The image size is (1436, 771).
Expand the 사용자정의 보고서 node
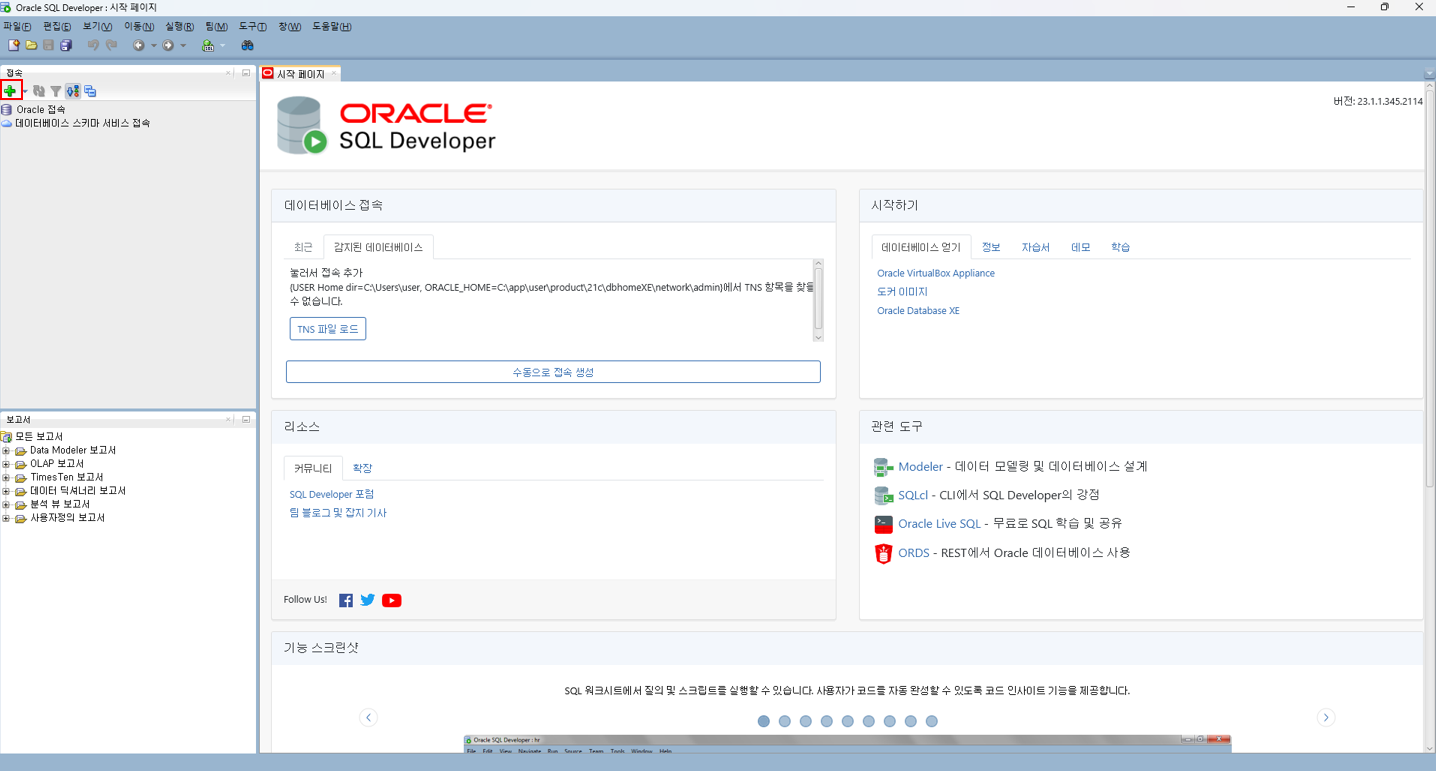pos(6,518)
